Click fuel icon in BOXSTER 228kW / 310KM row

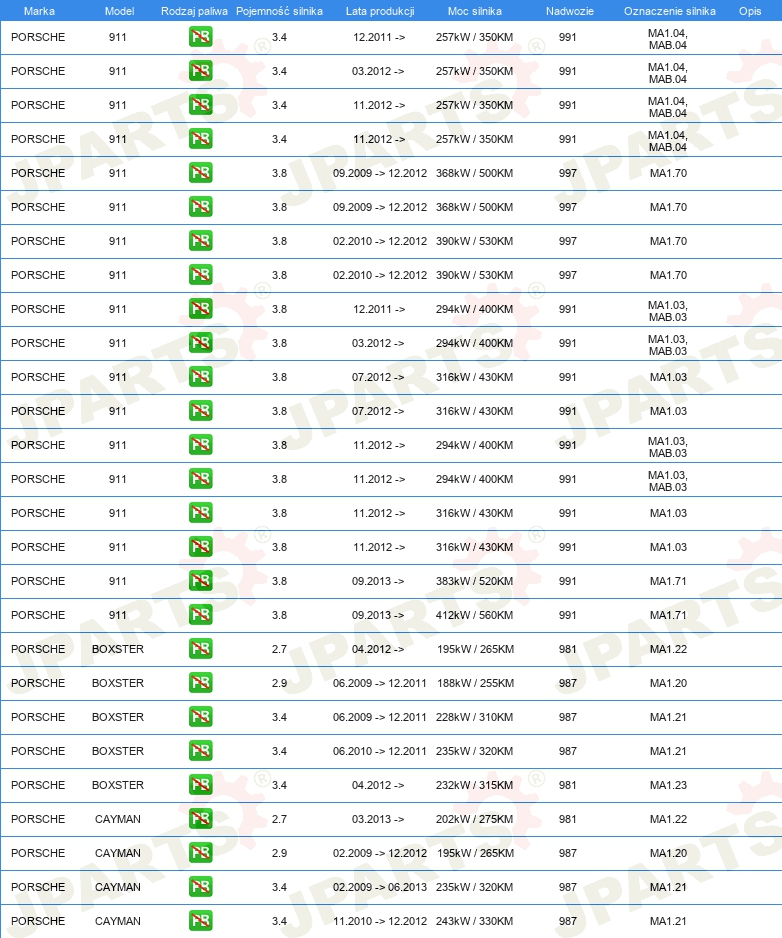click(x=200, y=717)
